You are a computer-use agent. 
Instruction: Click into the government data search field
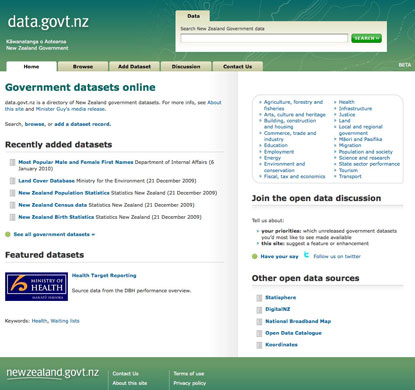click(x=264, y=38)
